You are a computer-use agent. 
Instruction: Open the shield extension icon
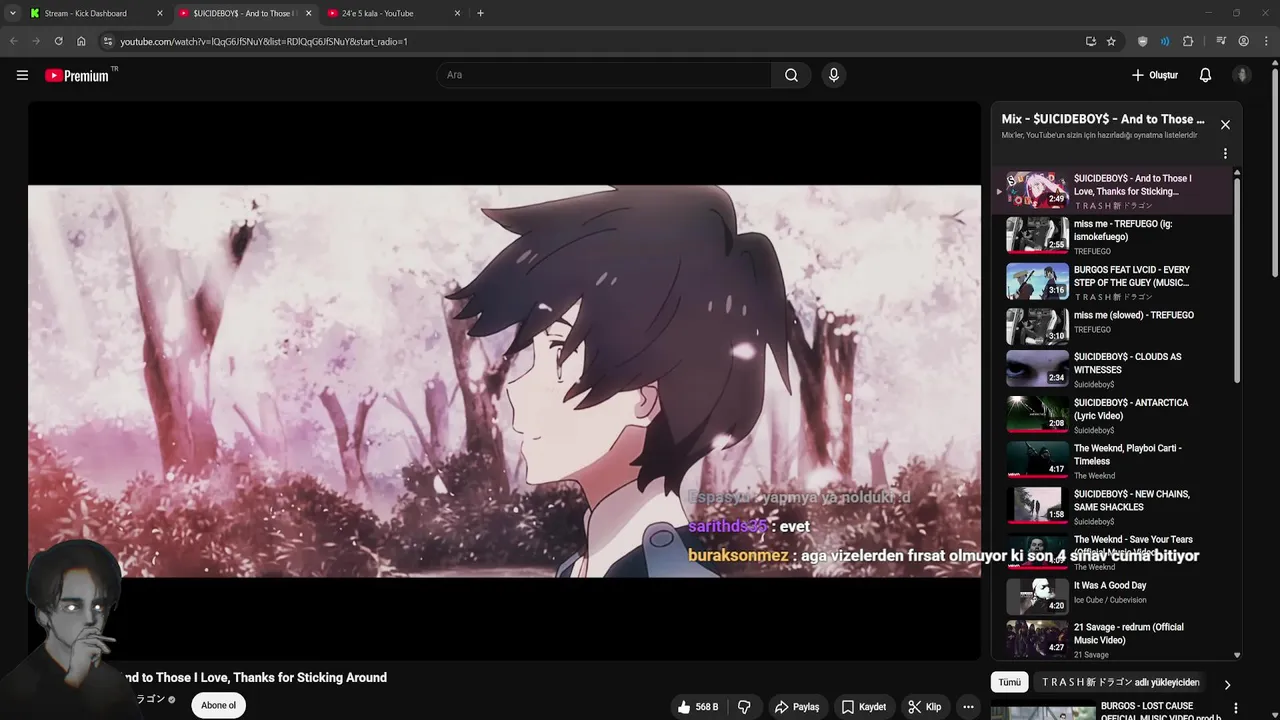tap(1143, 41)
